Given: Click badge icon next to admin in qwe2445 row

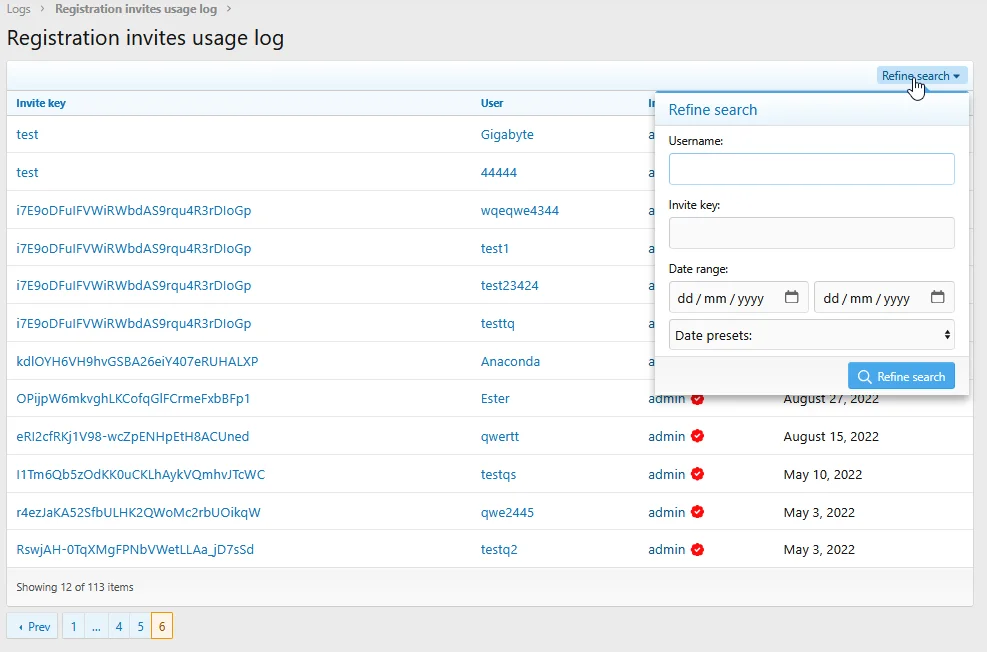Looking at the screenshot, I should tap(697, 512).
